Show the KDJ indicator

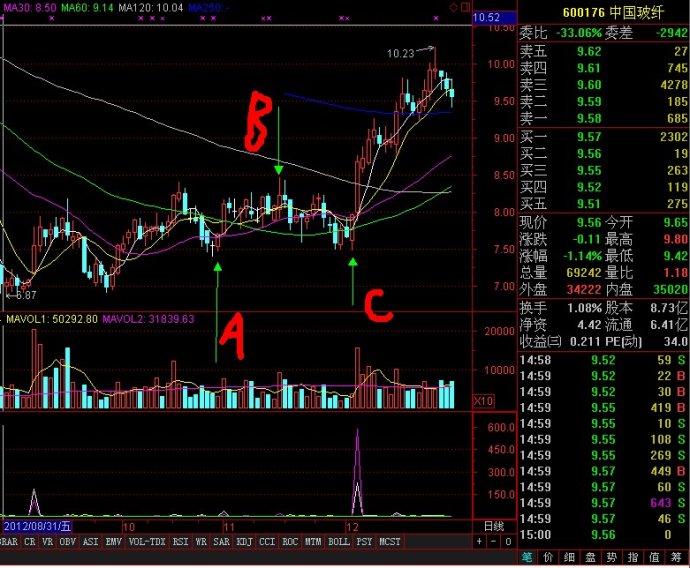244,542
